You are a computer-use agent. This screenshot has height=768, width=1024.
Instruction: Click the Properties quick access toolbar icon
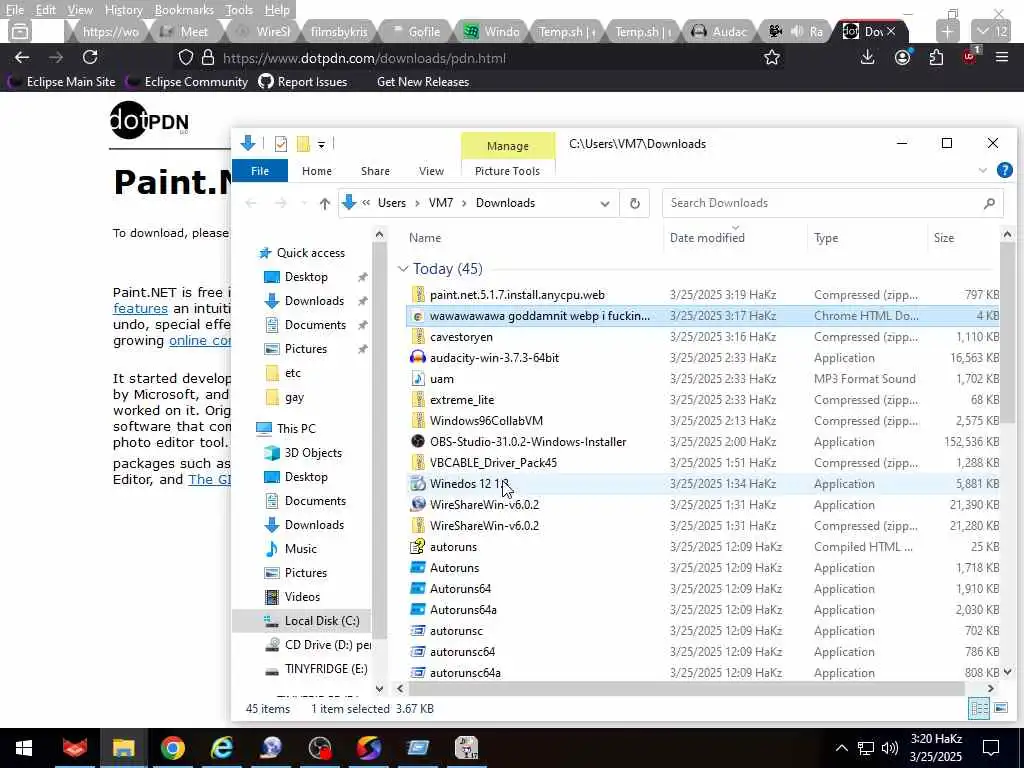coord(281,144)
